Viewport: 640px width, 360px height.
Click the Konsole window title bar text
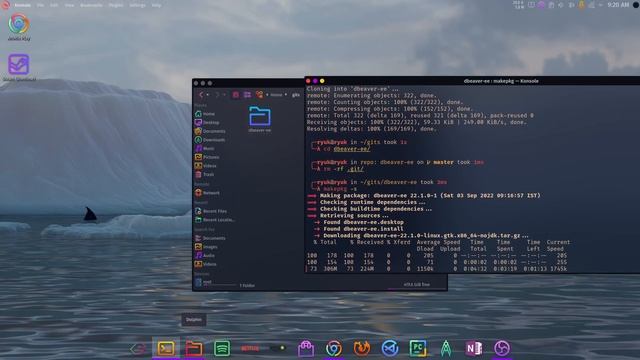tap(501, 81)
